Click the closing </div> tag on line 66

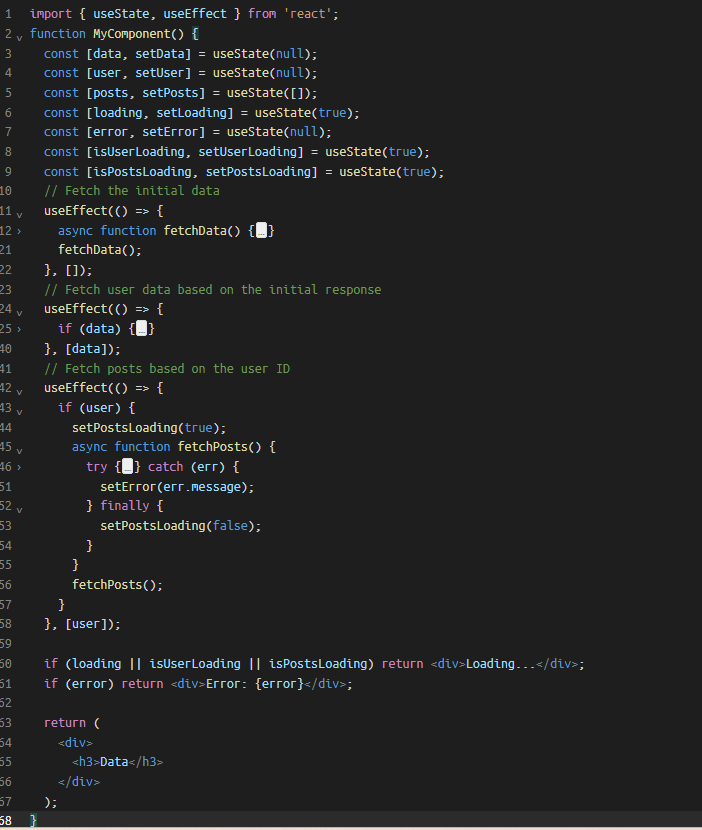tap(79, 781)
